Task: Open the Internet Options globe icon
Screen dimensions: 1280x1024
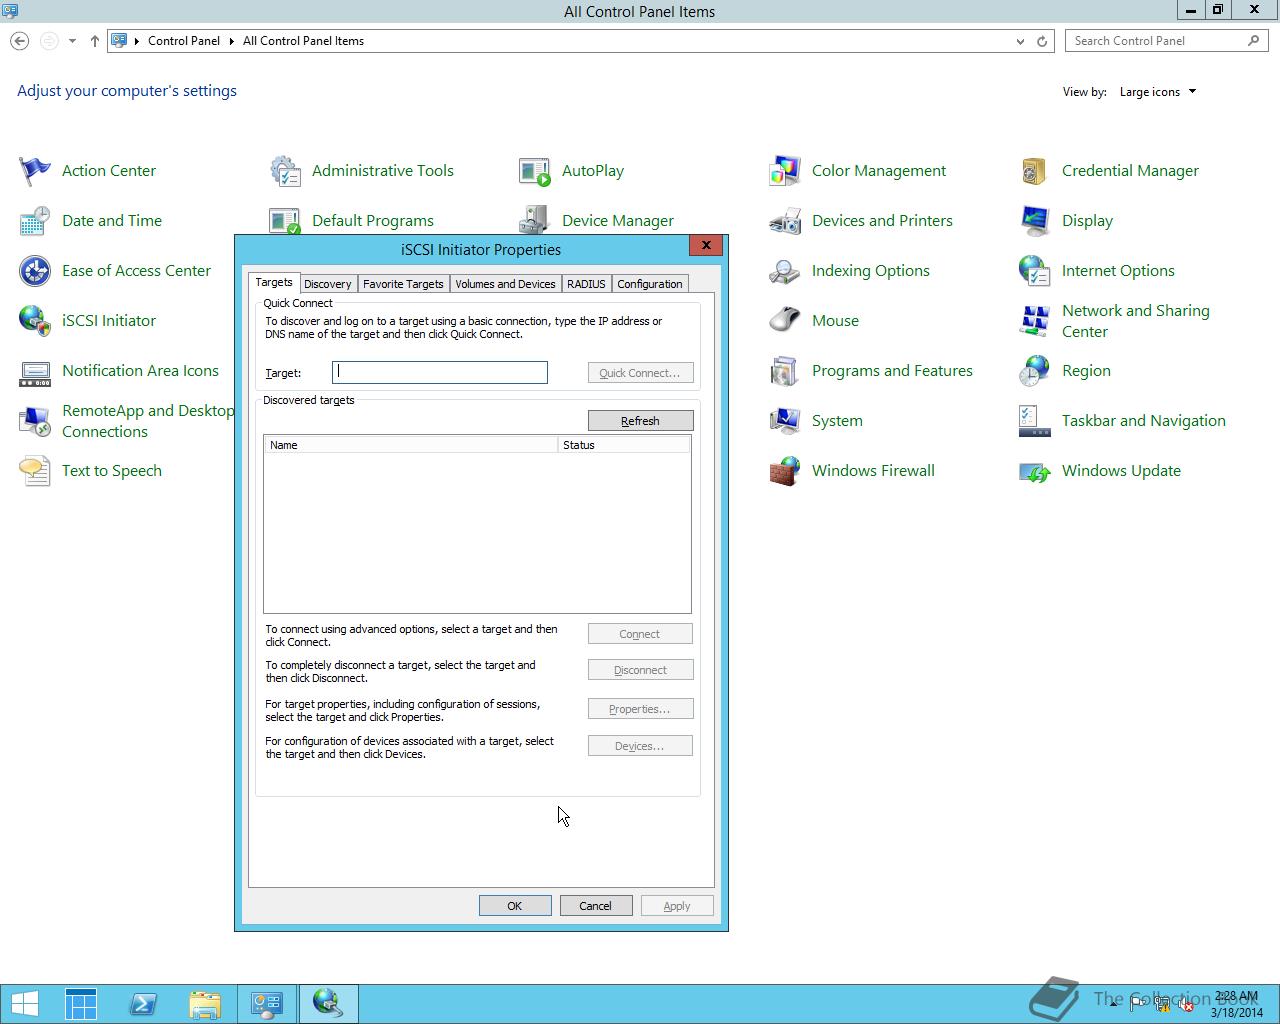Action: (1035, 271)
